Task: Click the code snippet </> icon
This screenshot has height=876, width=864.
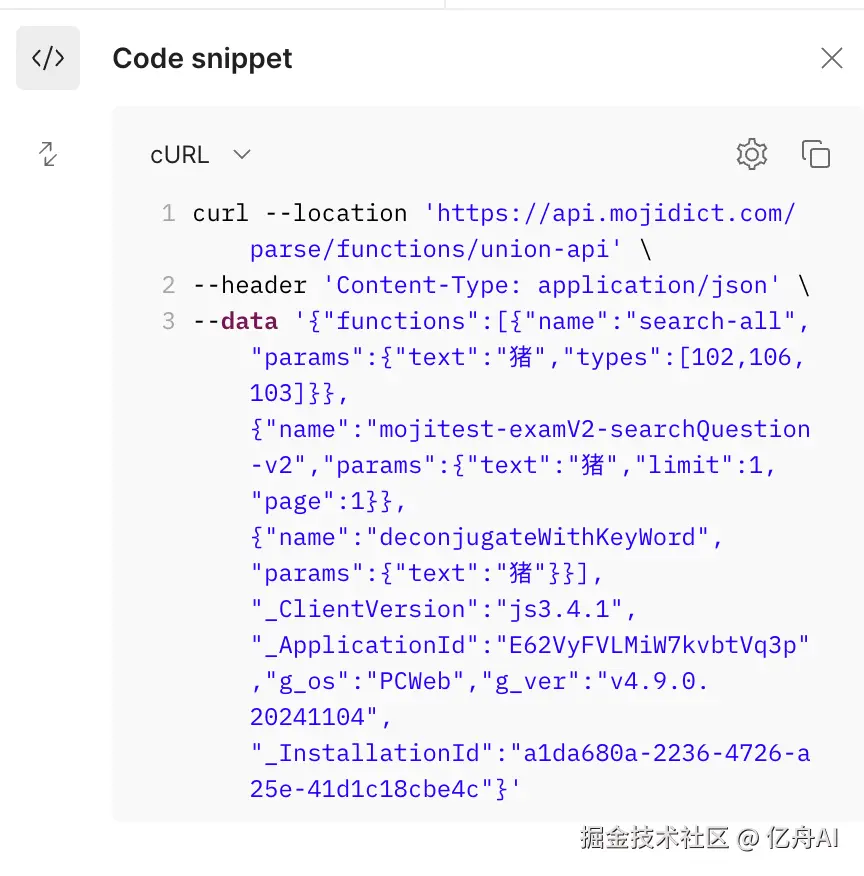Action: click(48, 58)
